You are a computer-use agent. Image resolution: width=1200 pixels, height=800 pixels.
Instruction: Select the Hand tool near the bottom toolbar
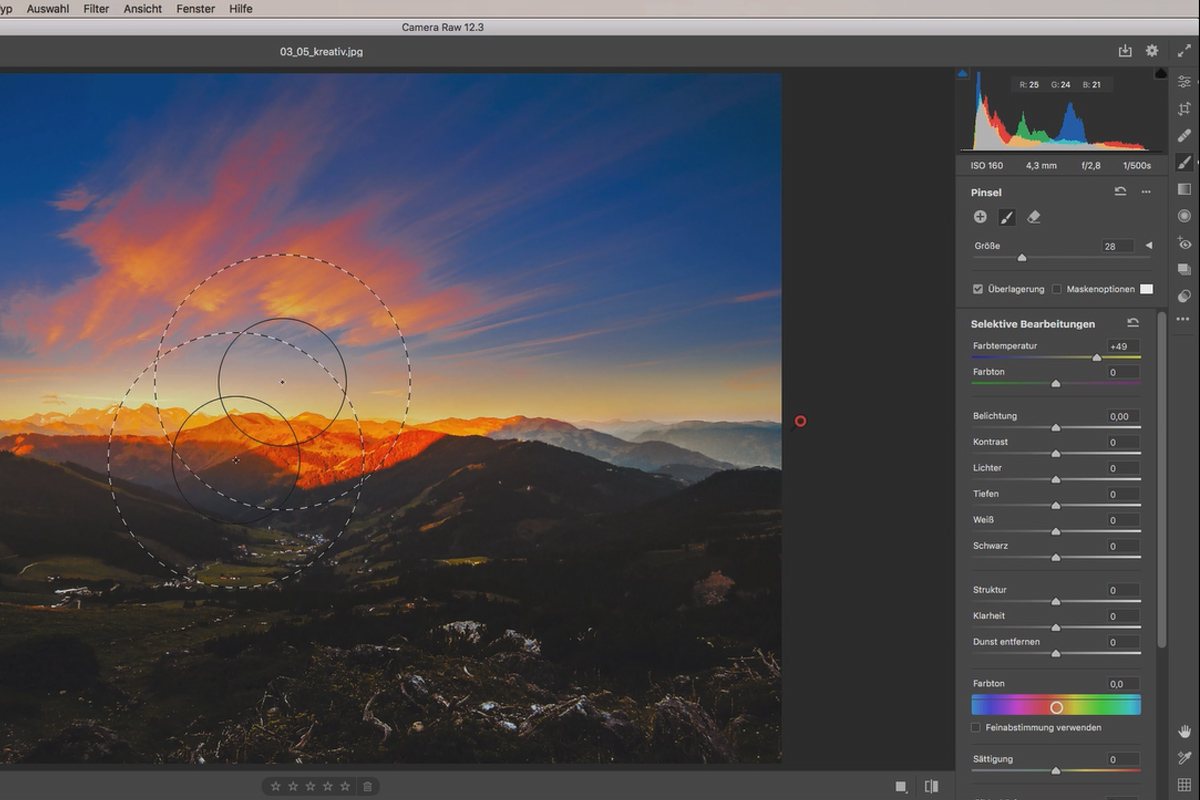[x=1185, y=732]
